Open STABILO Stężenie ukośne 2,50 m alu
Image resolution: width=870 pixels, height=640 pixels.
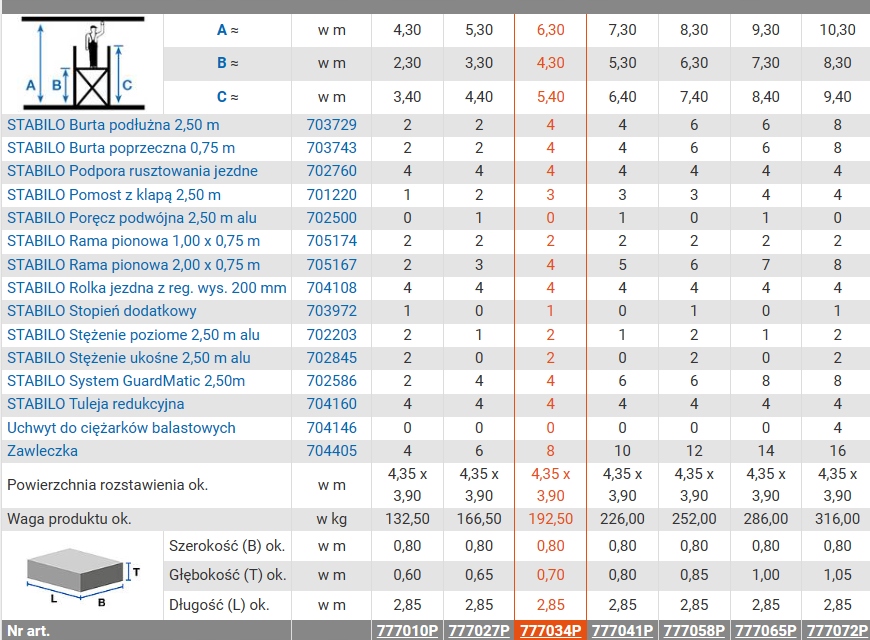(x=129, y=357)
